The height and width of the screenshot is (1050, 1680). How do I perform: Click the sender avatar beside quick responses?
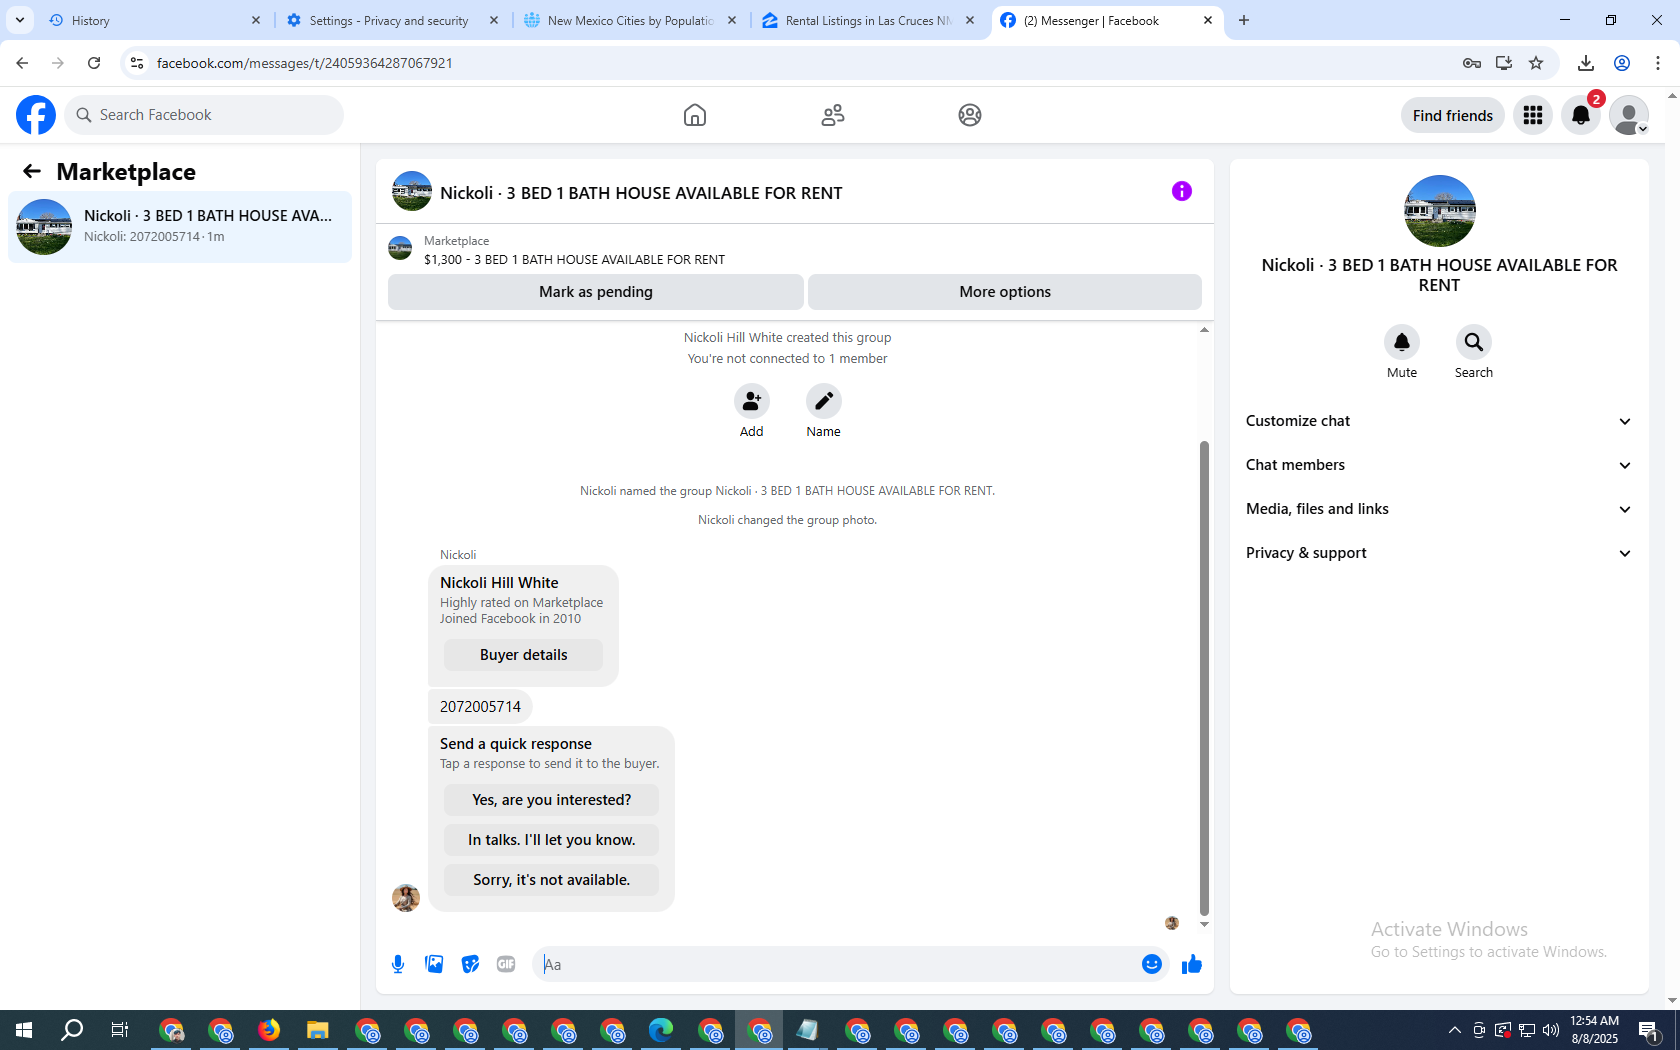pyautogui.click(x=406, y=897)
